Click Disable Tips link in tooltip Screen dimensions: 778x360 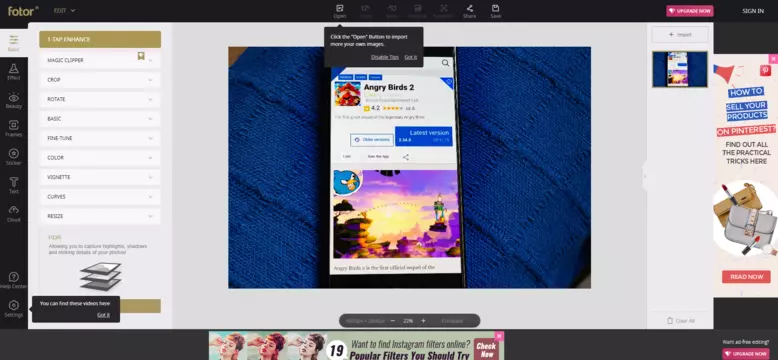(385, 57)
